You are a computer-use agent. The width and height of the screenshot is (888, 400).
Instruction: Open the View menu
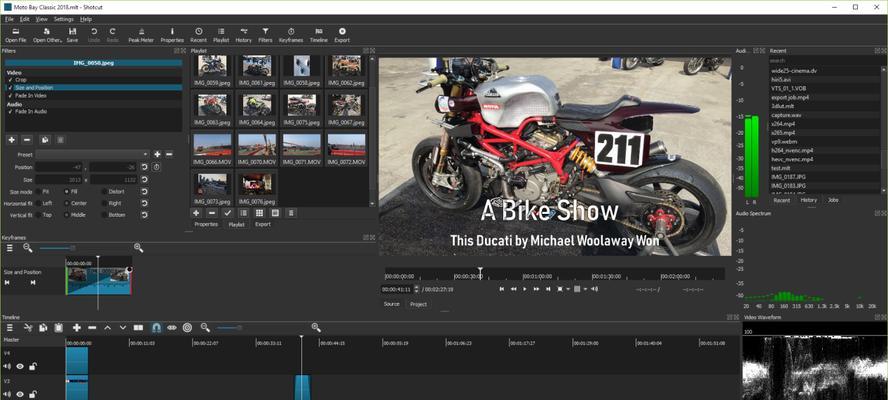(x=41, y=19)
